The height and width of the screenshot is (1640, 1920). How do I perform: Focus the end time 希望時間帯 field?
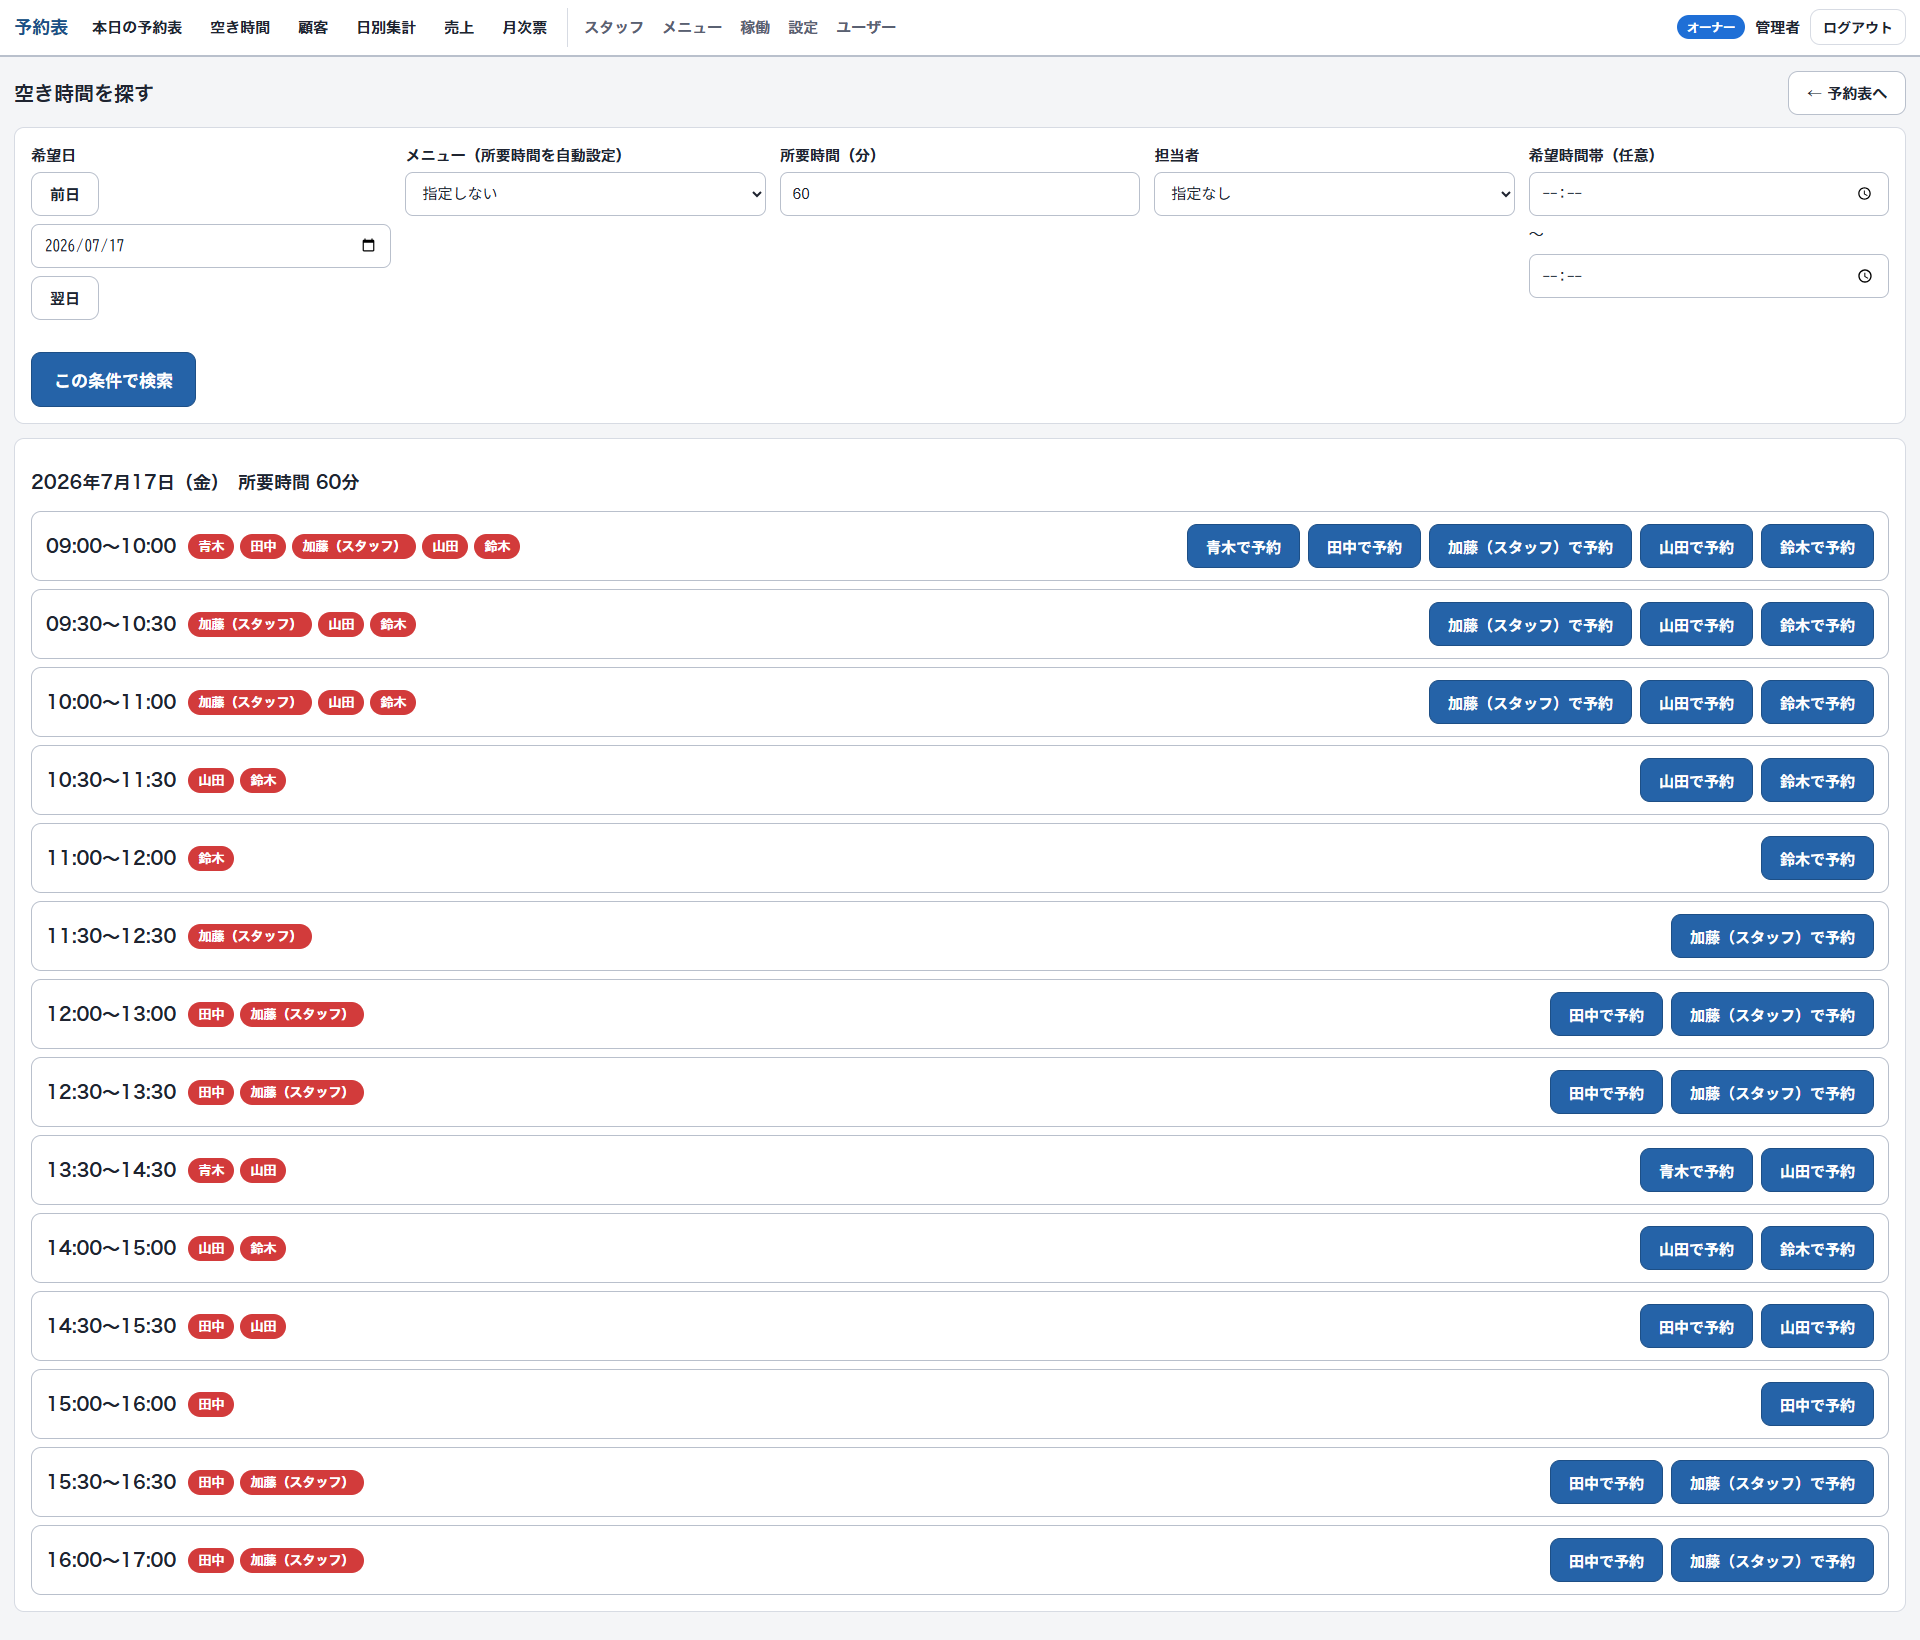click(x=1708, y=276)
